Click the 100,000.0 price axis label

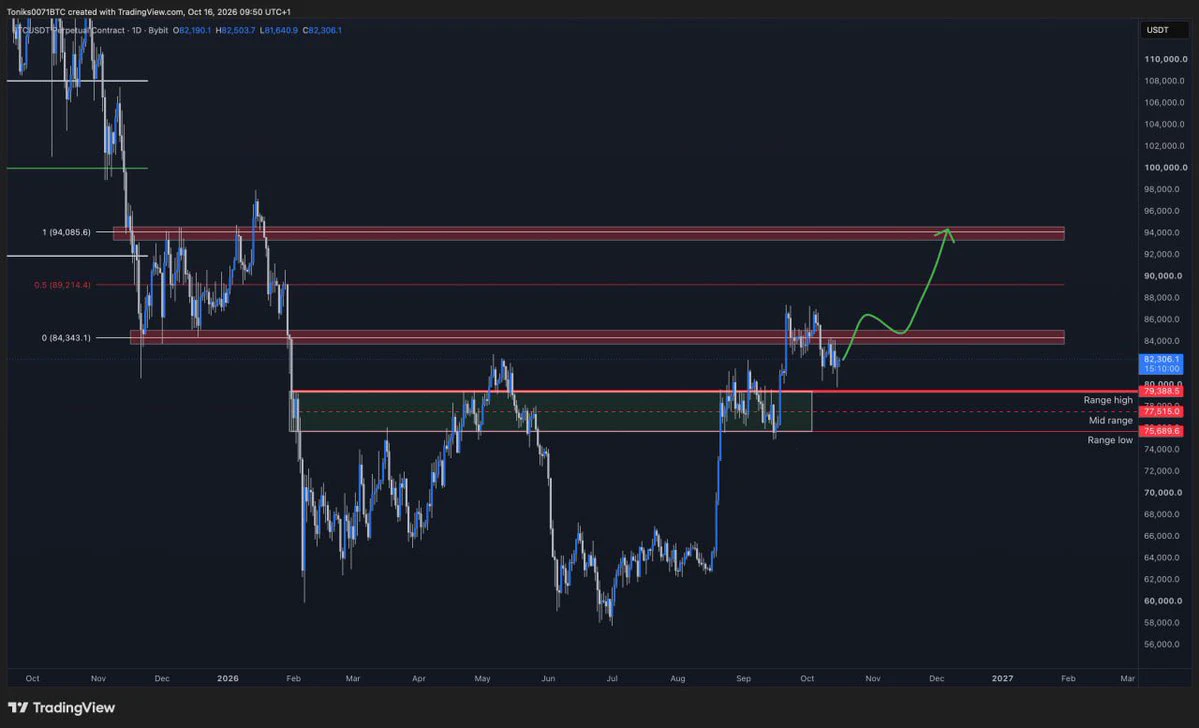1165,167
